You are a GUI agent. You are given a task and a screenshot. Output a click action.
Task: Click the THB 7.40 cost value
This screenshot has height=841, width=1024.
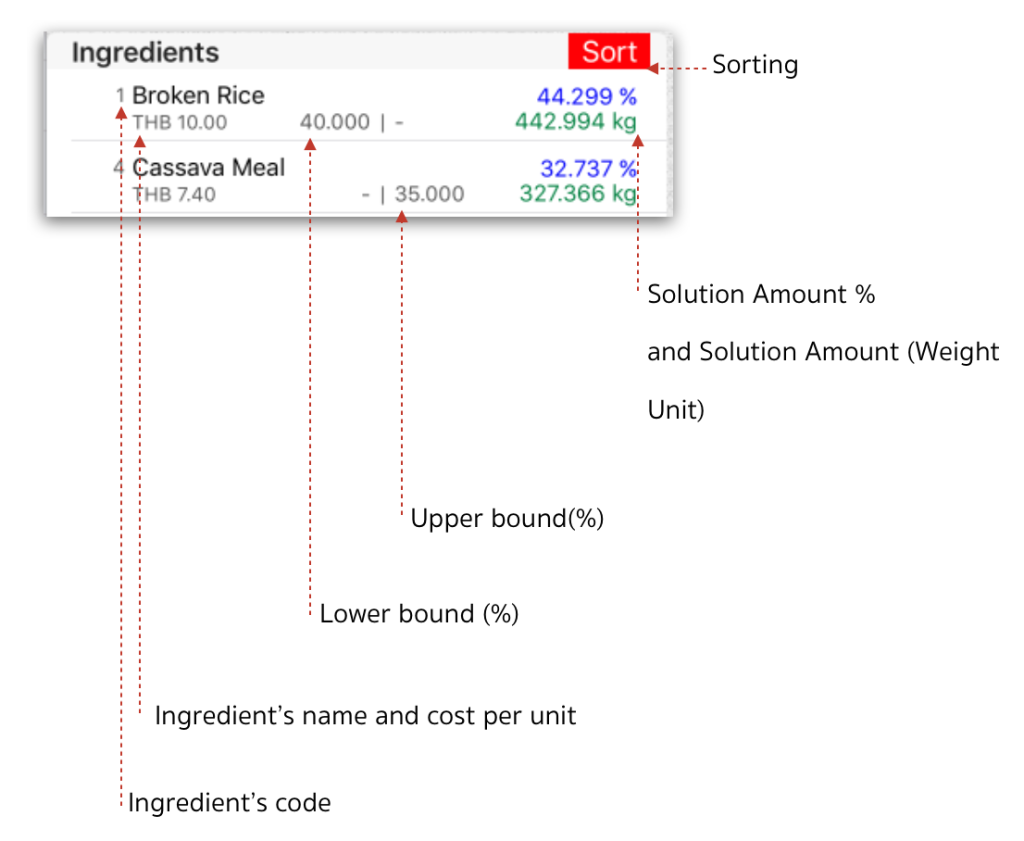tap(174, 195)
